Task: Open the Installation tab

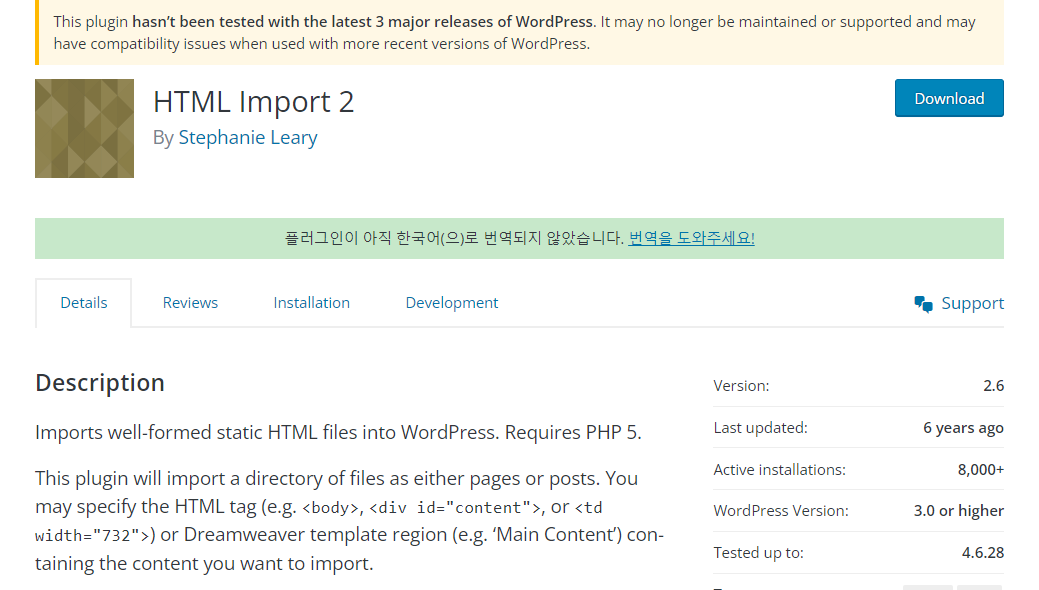Action: [311, 303]
